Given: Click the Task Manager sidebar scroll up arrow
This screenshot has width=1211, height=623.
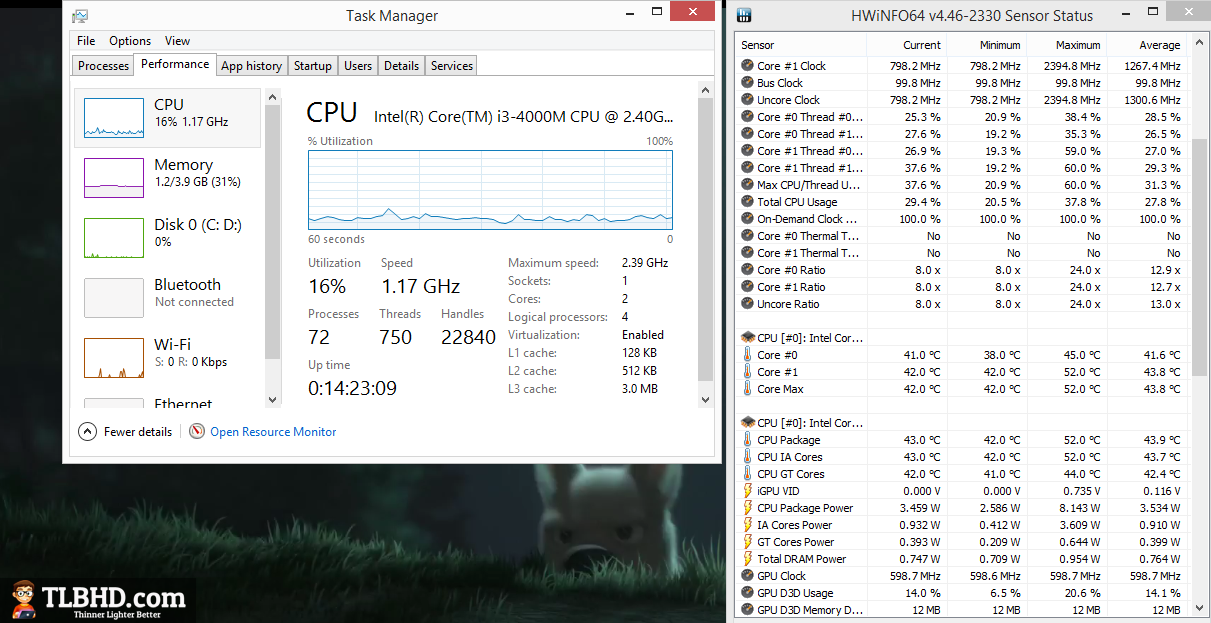Looking at the screenshot, I should coord(273,97).
